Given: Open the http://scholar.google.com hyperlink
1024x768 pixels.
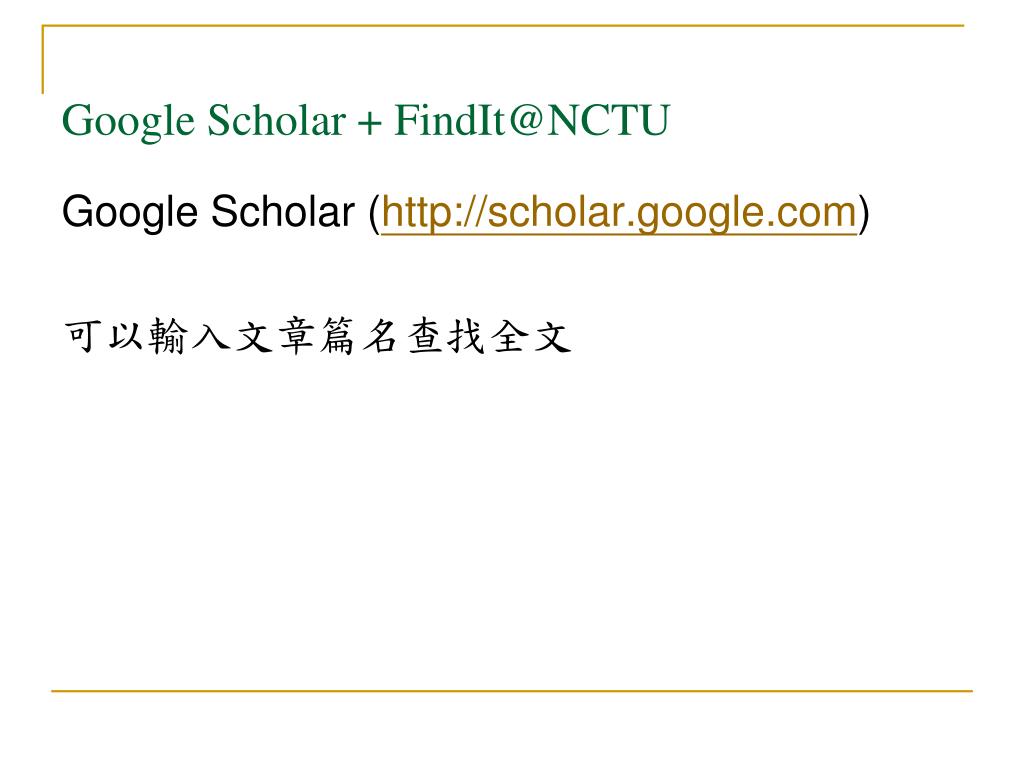Looking at the screenshot, I should (618, 212).
